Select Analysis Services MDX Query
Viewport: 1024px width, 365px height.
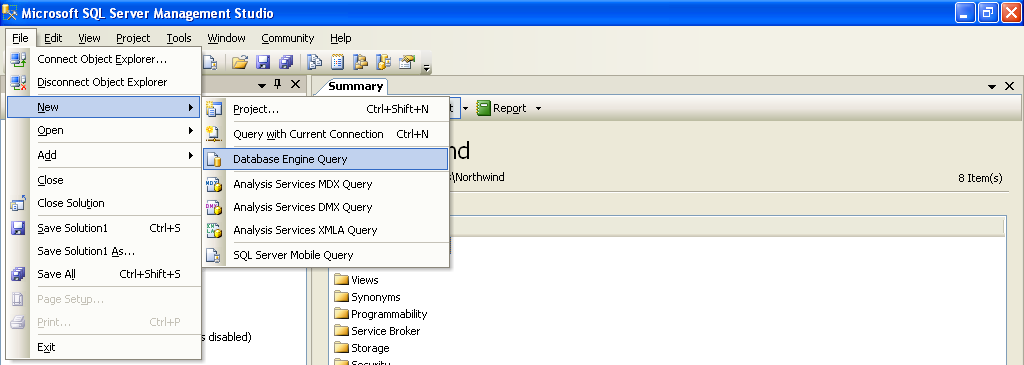pyautogui.click(x=326, y=184)
